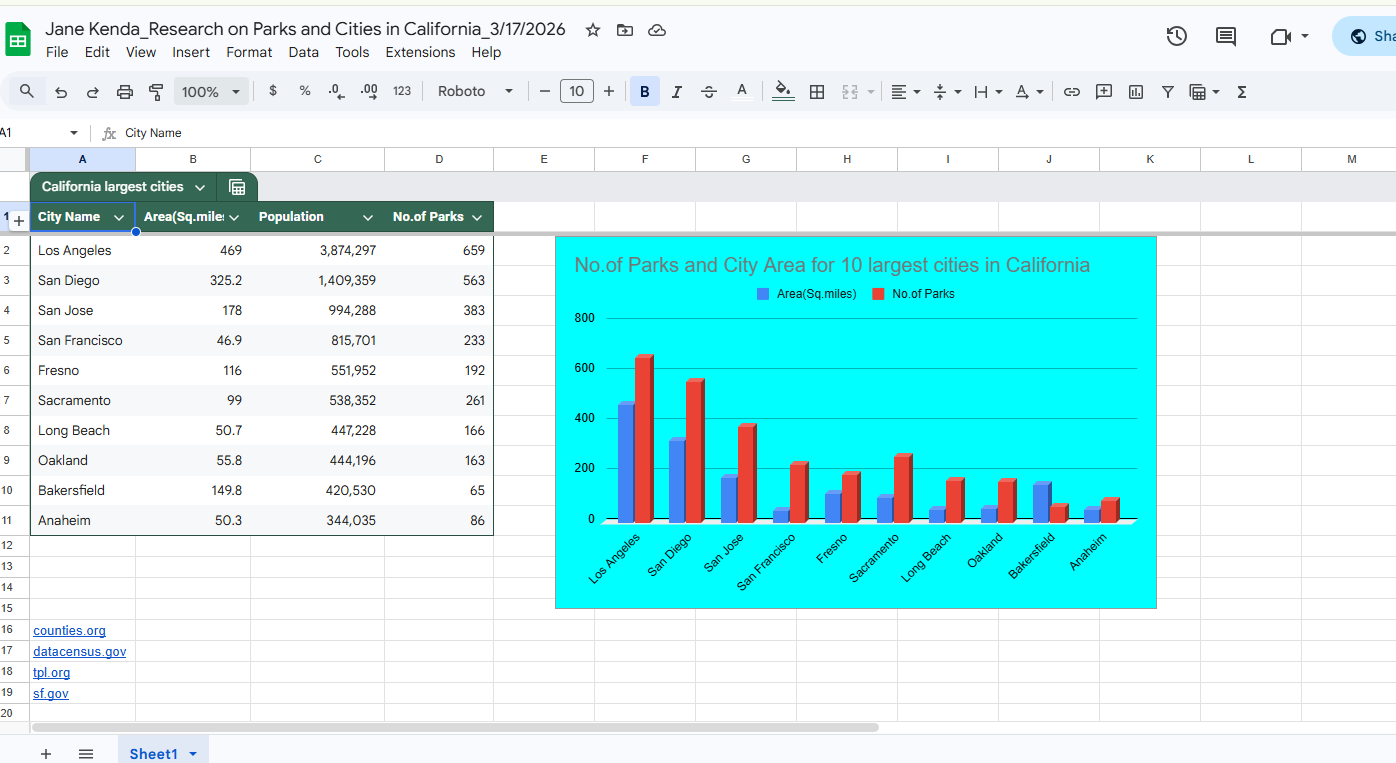This screenshot has height=763, width=1396.
Task: Click the search menus magnifier icon
Action: pos(27,91)
